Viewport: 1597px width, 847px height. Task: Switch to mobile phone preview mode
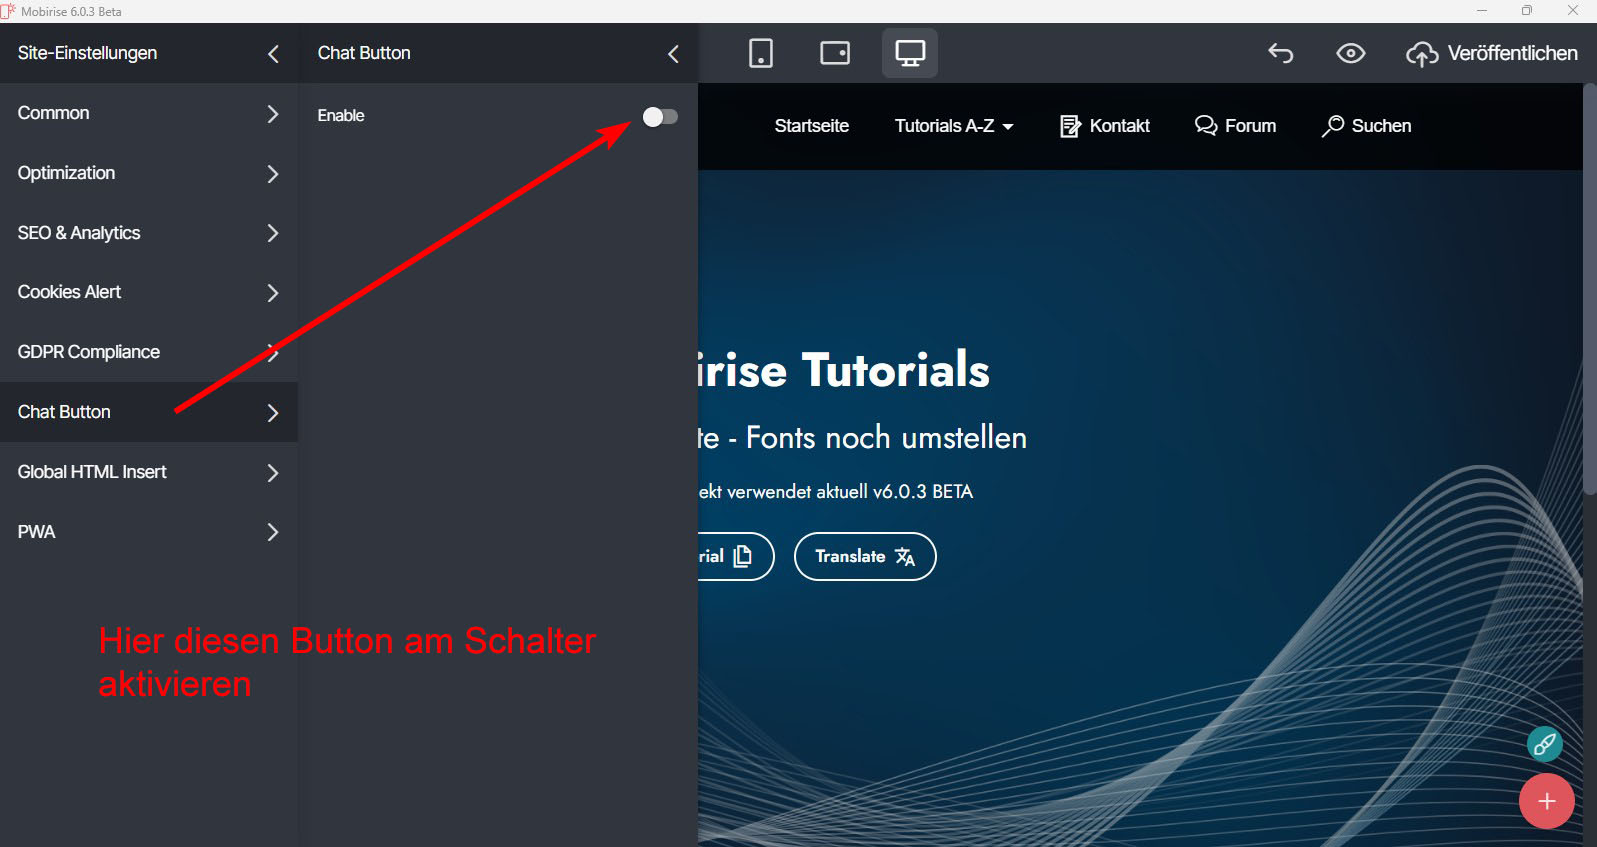pos(761,53)
